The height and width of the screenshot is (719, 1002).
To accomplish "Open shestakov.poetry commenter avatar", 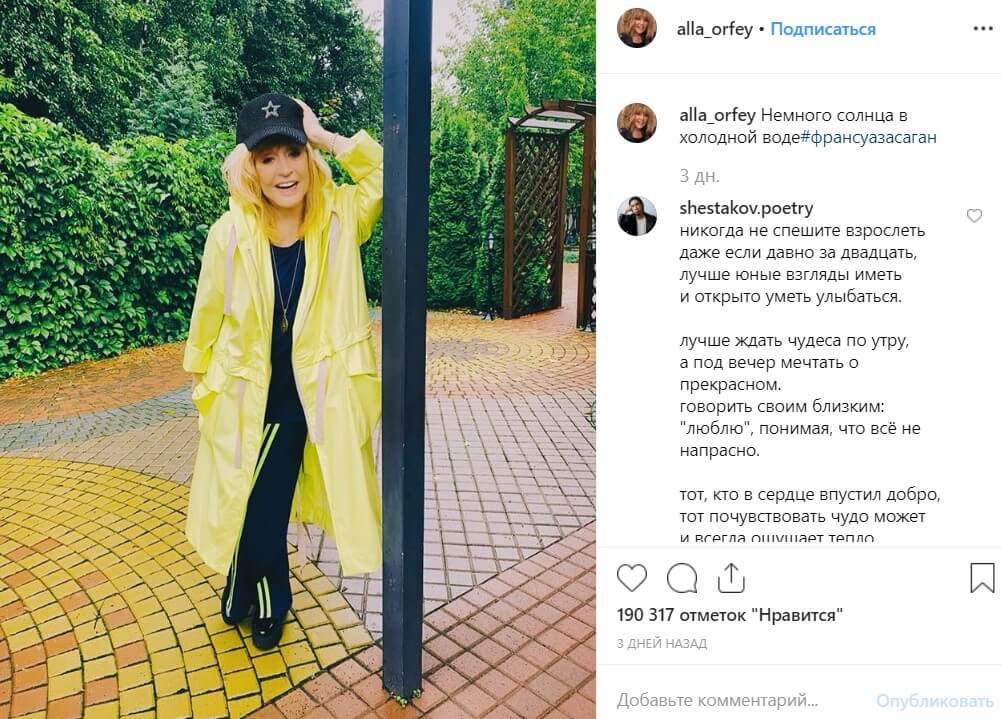I will coord(636,215).
